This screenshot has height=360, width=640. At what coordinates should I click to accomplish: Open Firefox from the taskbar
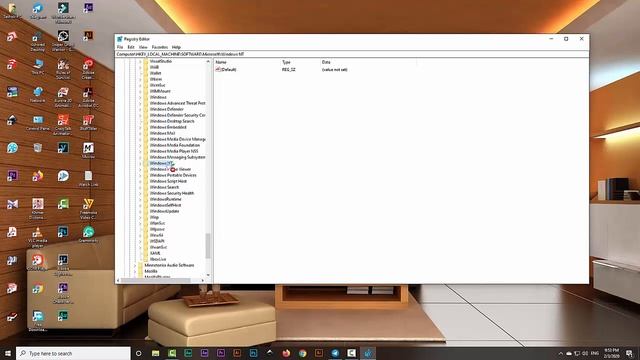pyautogui.click(x=286, y=353)
